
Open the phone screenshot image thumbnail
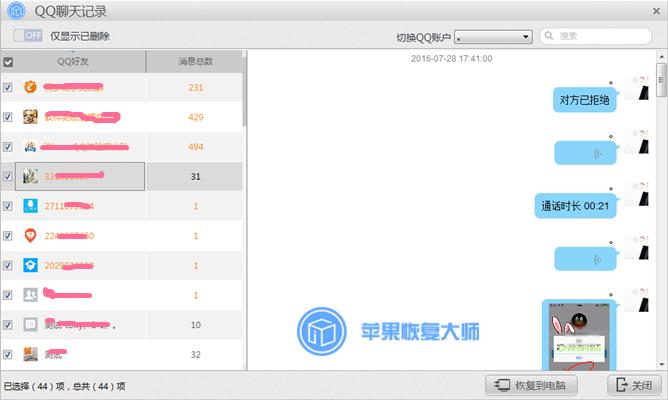(579, 335)
